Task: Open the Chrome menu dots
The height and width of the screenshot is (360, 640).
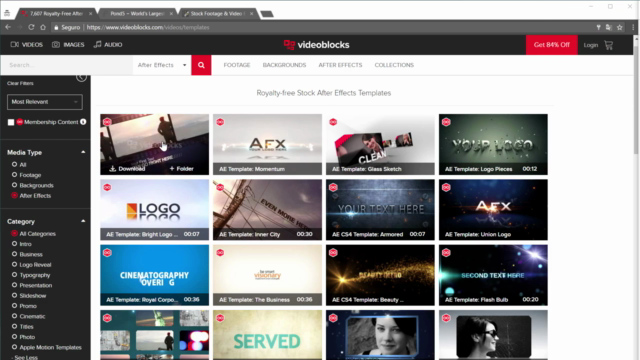Action: tap(633, 27)
